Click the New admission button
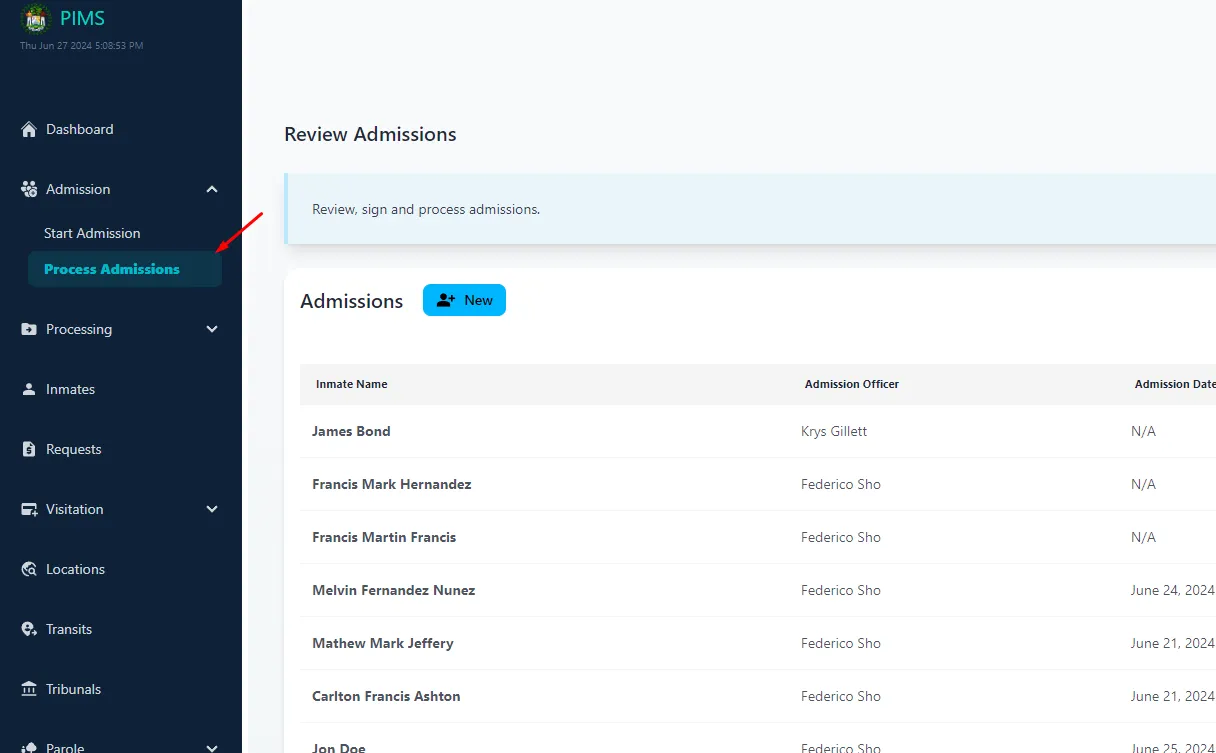The width and height of the screenshot is (1216, 753). click(464, 299)
